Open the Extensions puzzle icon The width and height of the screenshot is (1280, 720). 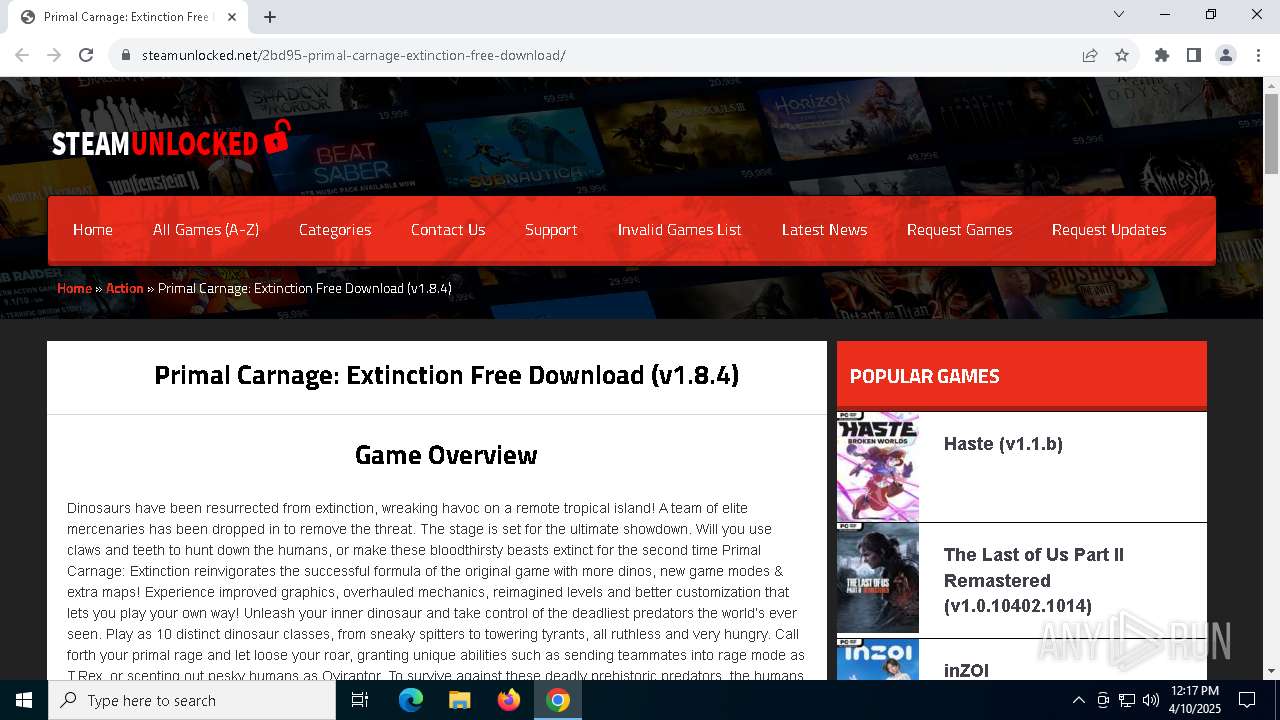pyautogui.click(x=1162, y=55)
